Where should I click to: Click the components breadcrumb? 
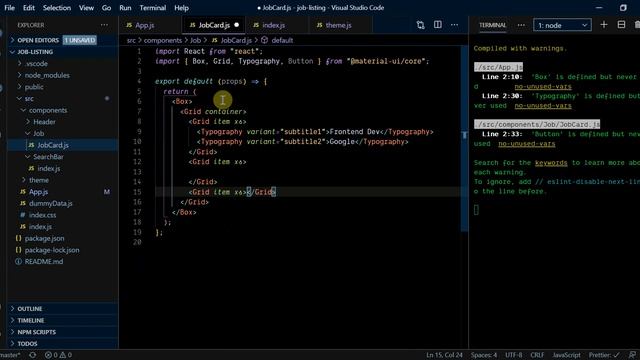[162, 40]
